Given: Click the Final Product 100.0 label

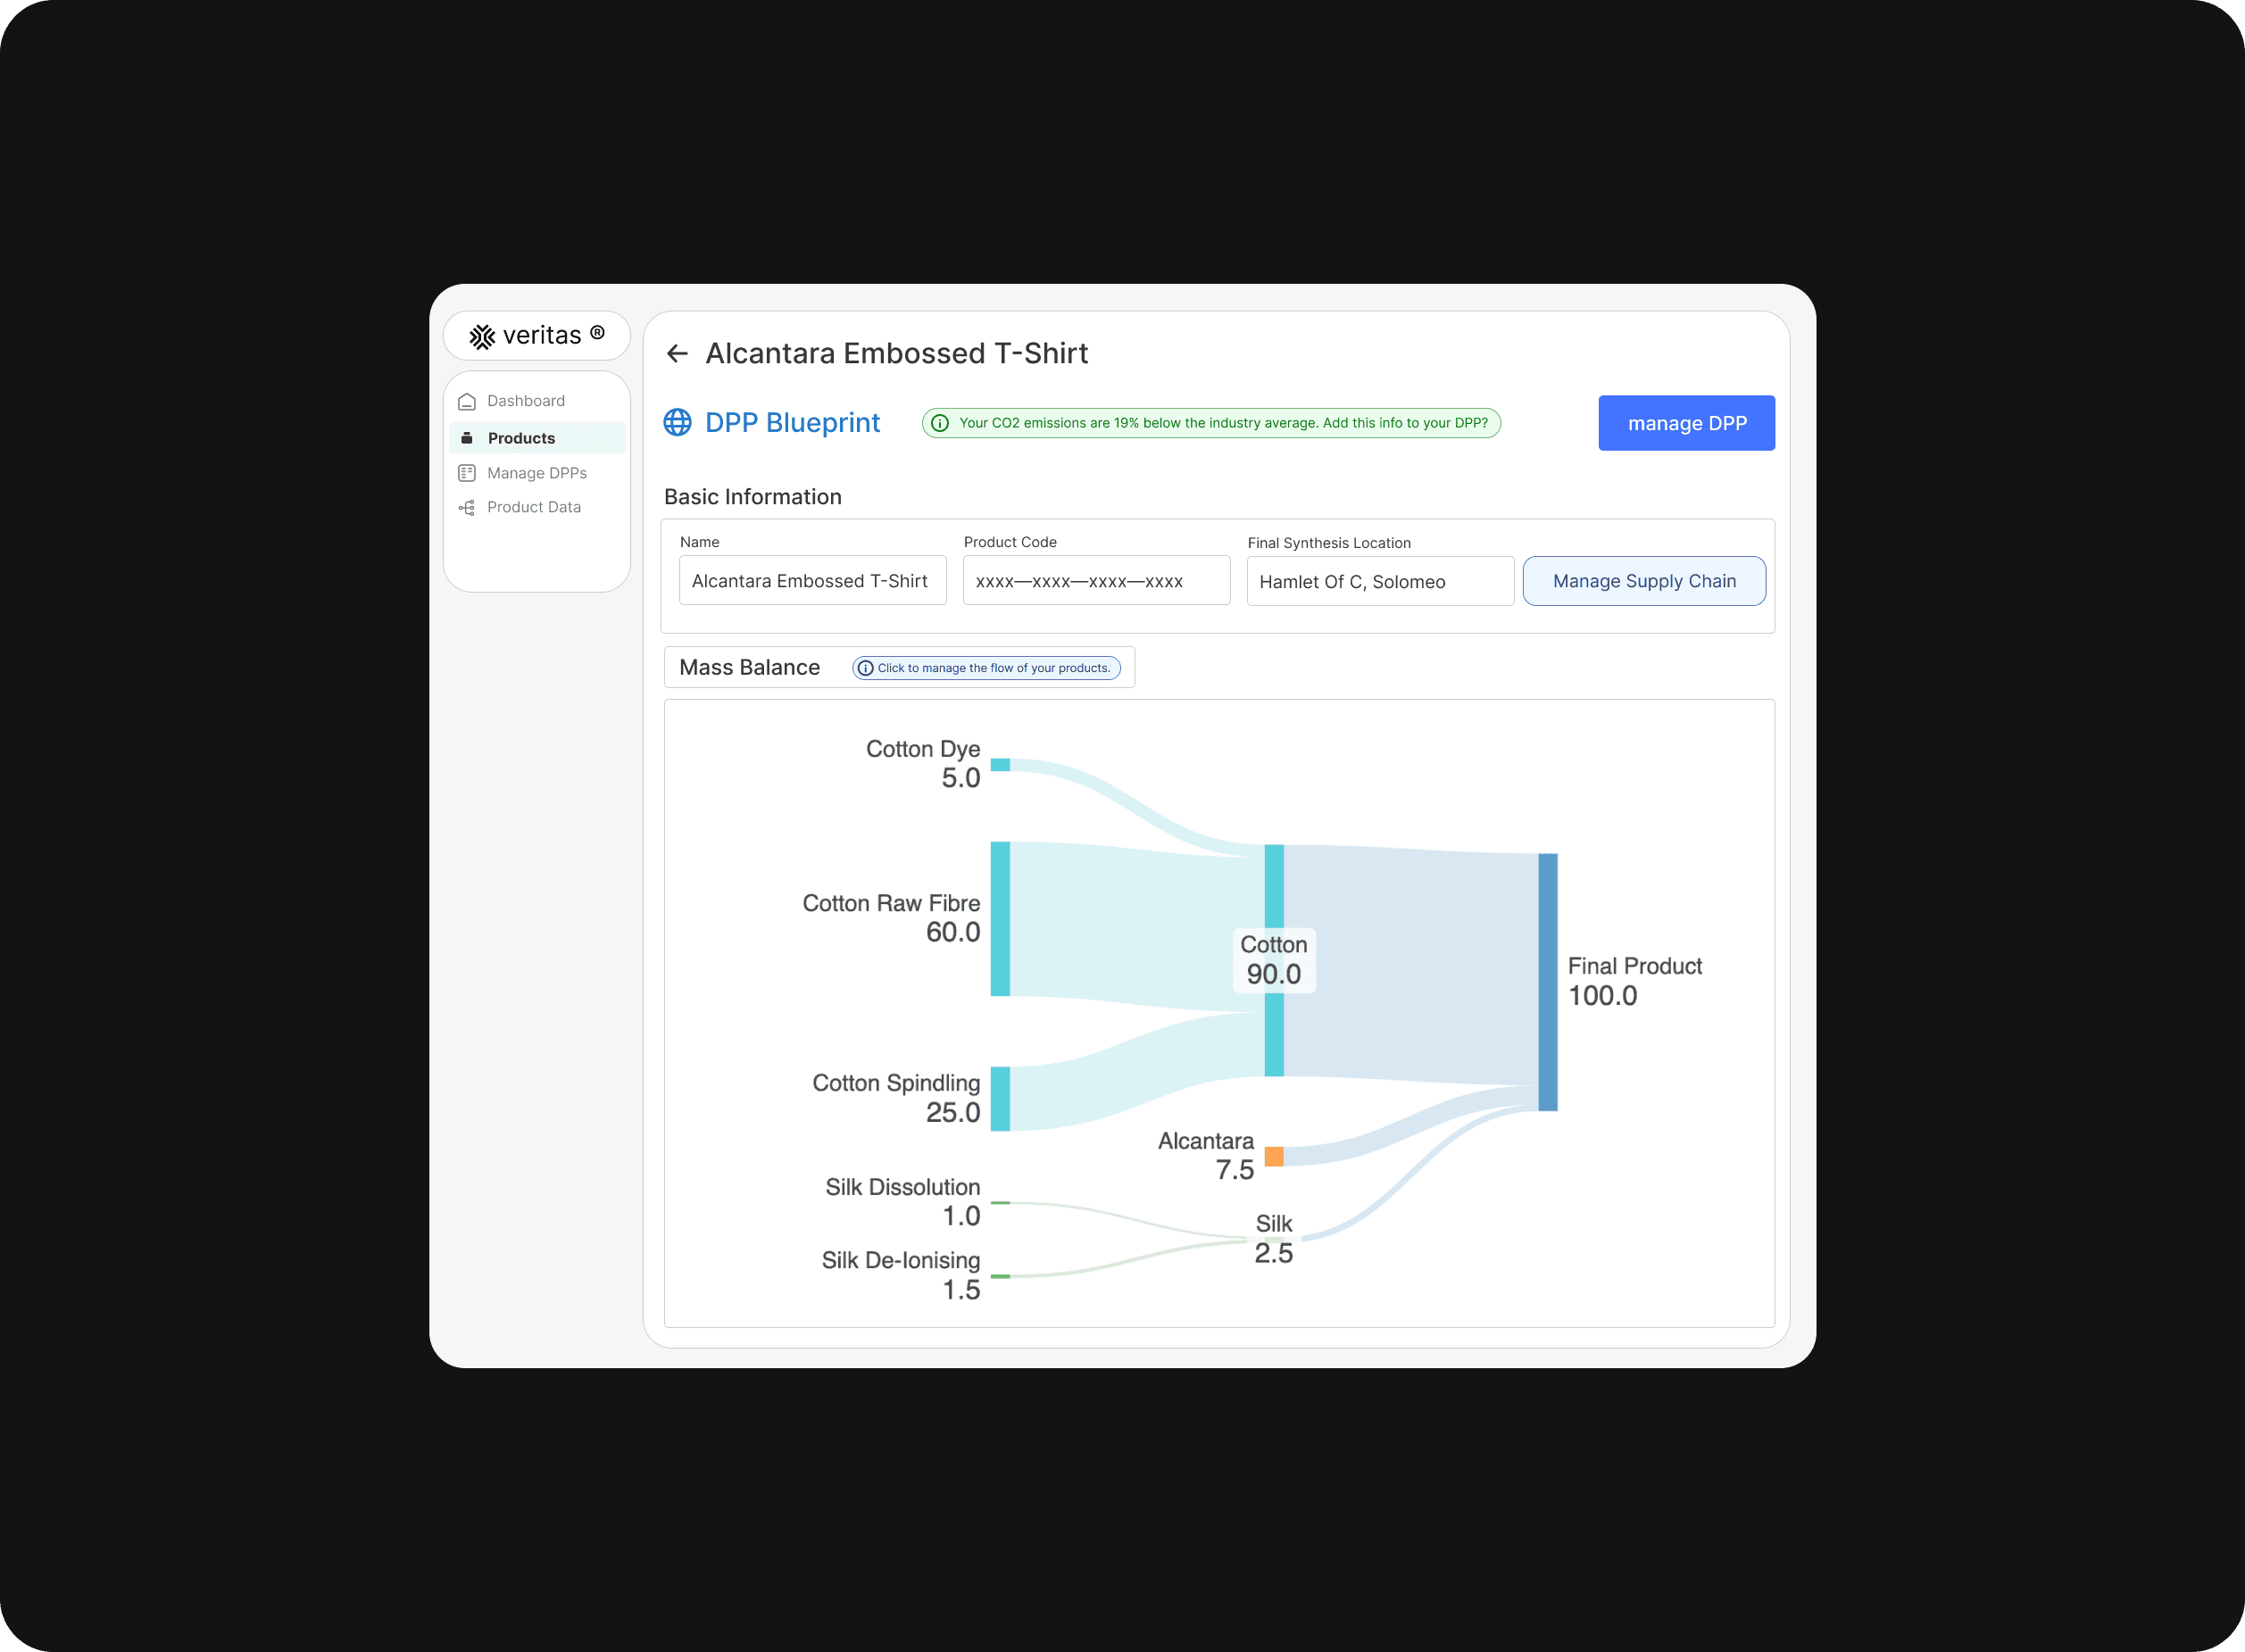Looking at the screenshot, I should [1634, 981].
